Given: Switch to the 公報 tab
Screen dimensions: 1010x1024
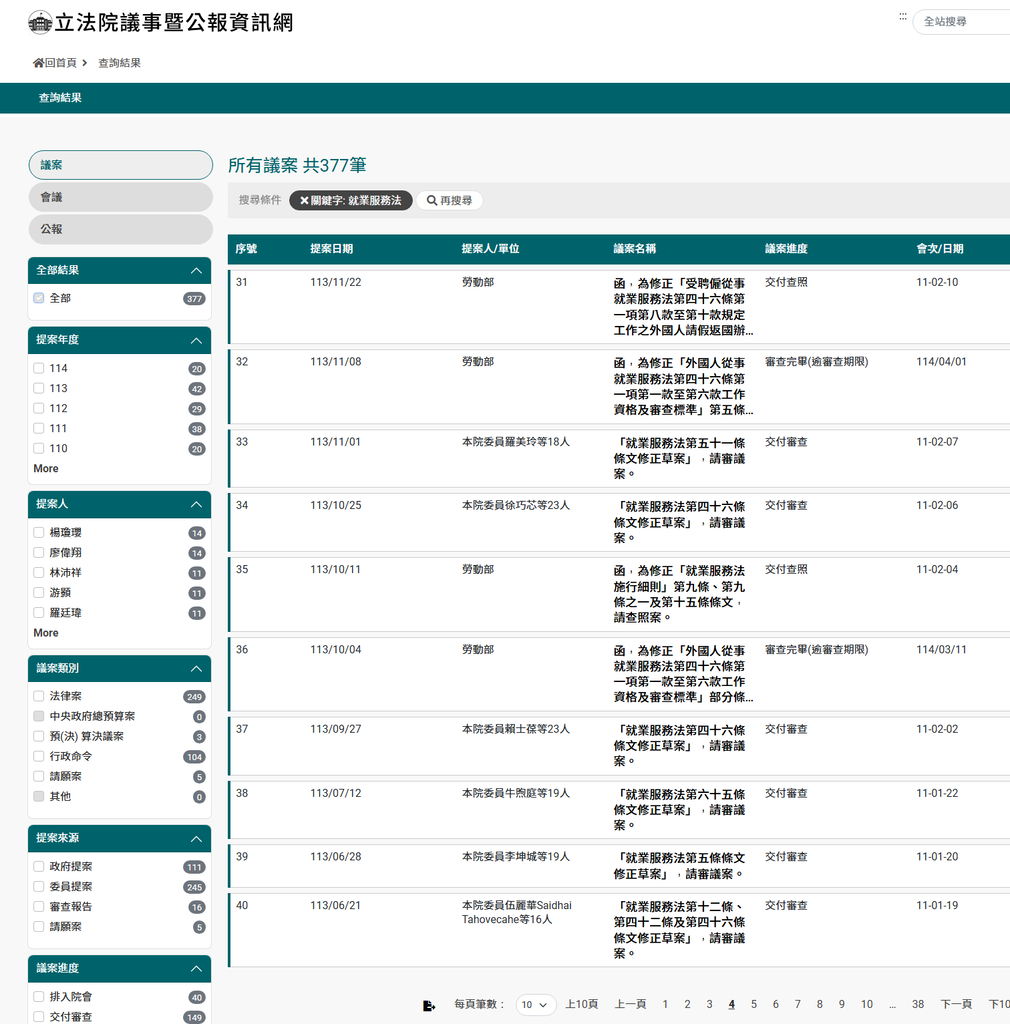Looking at the screenshot, I should [x=120, y=229].
